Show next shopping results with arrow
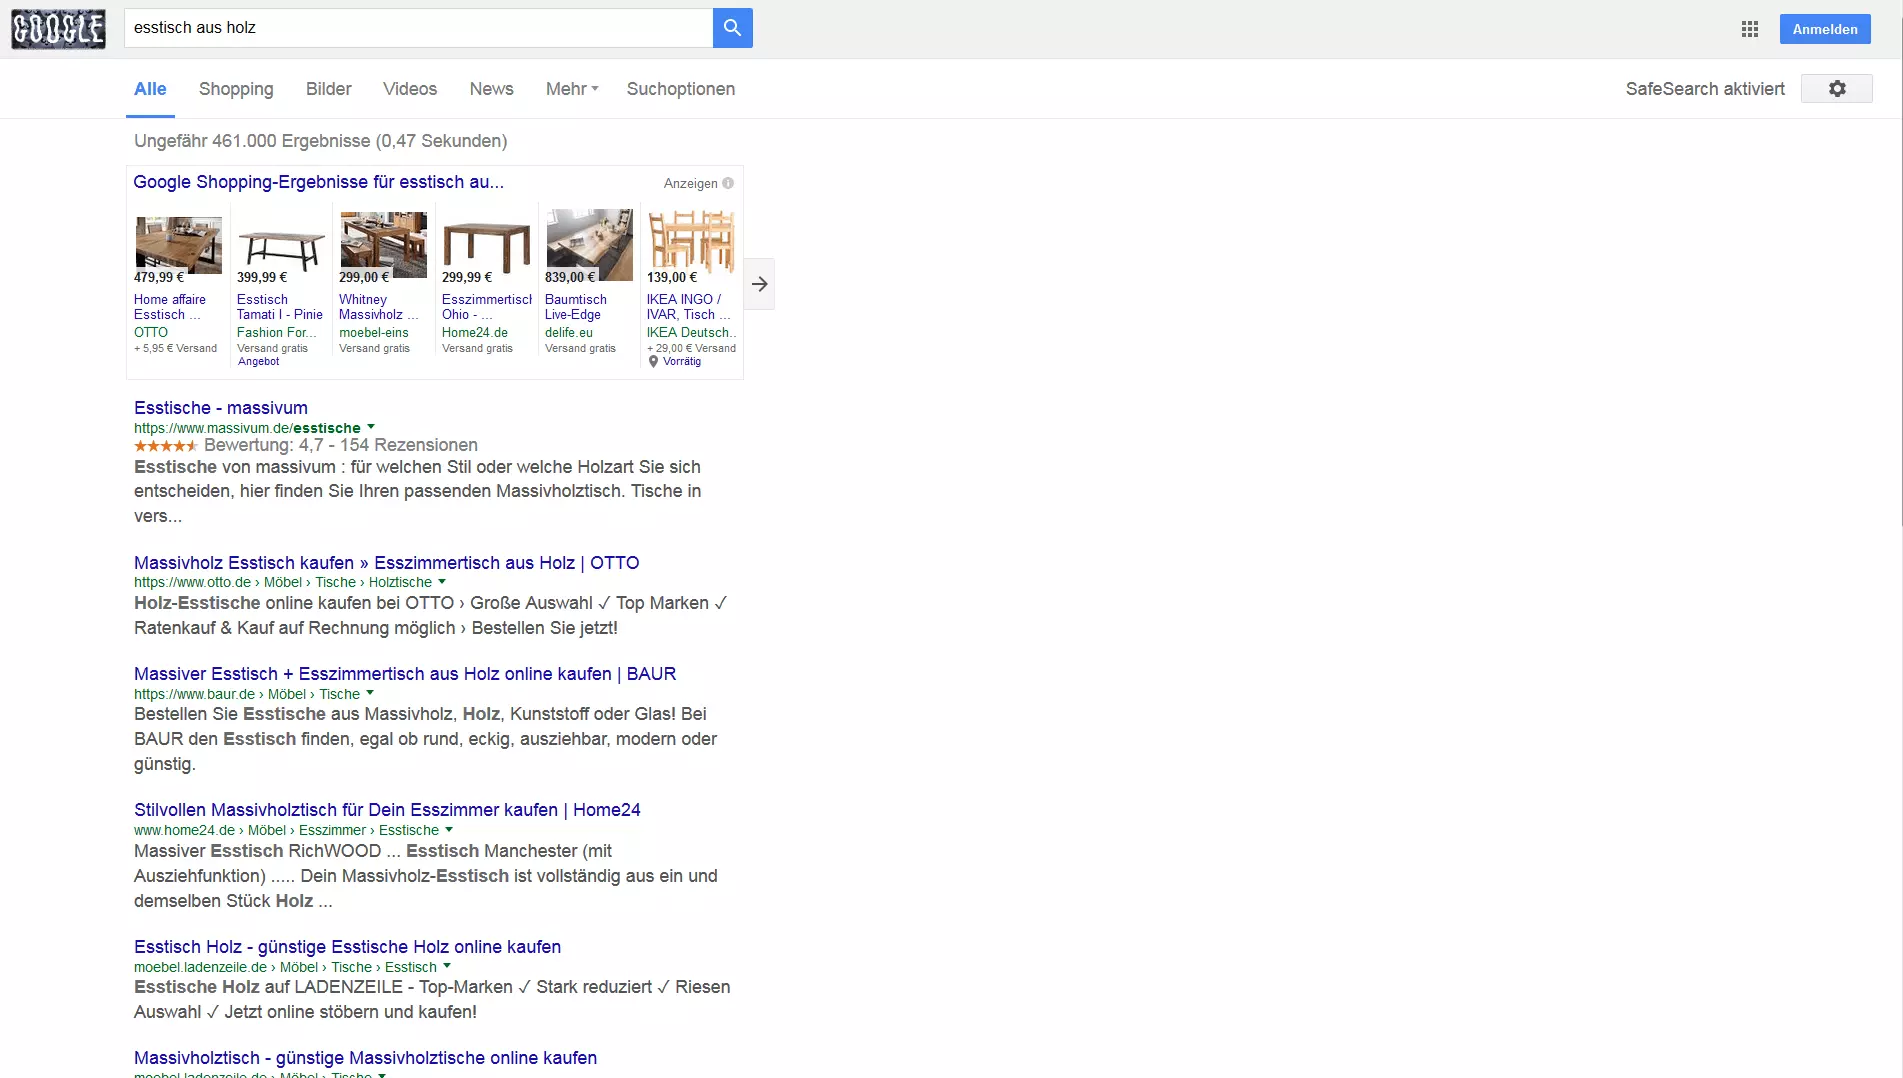Image resolution: width=1903 pixels, height=1078 pixels. coord(760,284)
